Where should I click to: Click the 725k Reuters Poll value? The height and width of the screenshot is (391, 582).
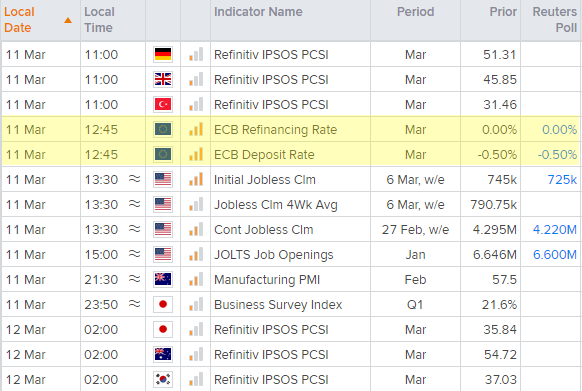click(562, 180)
